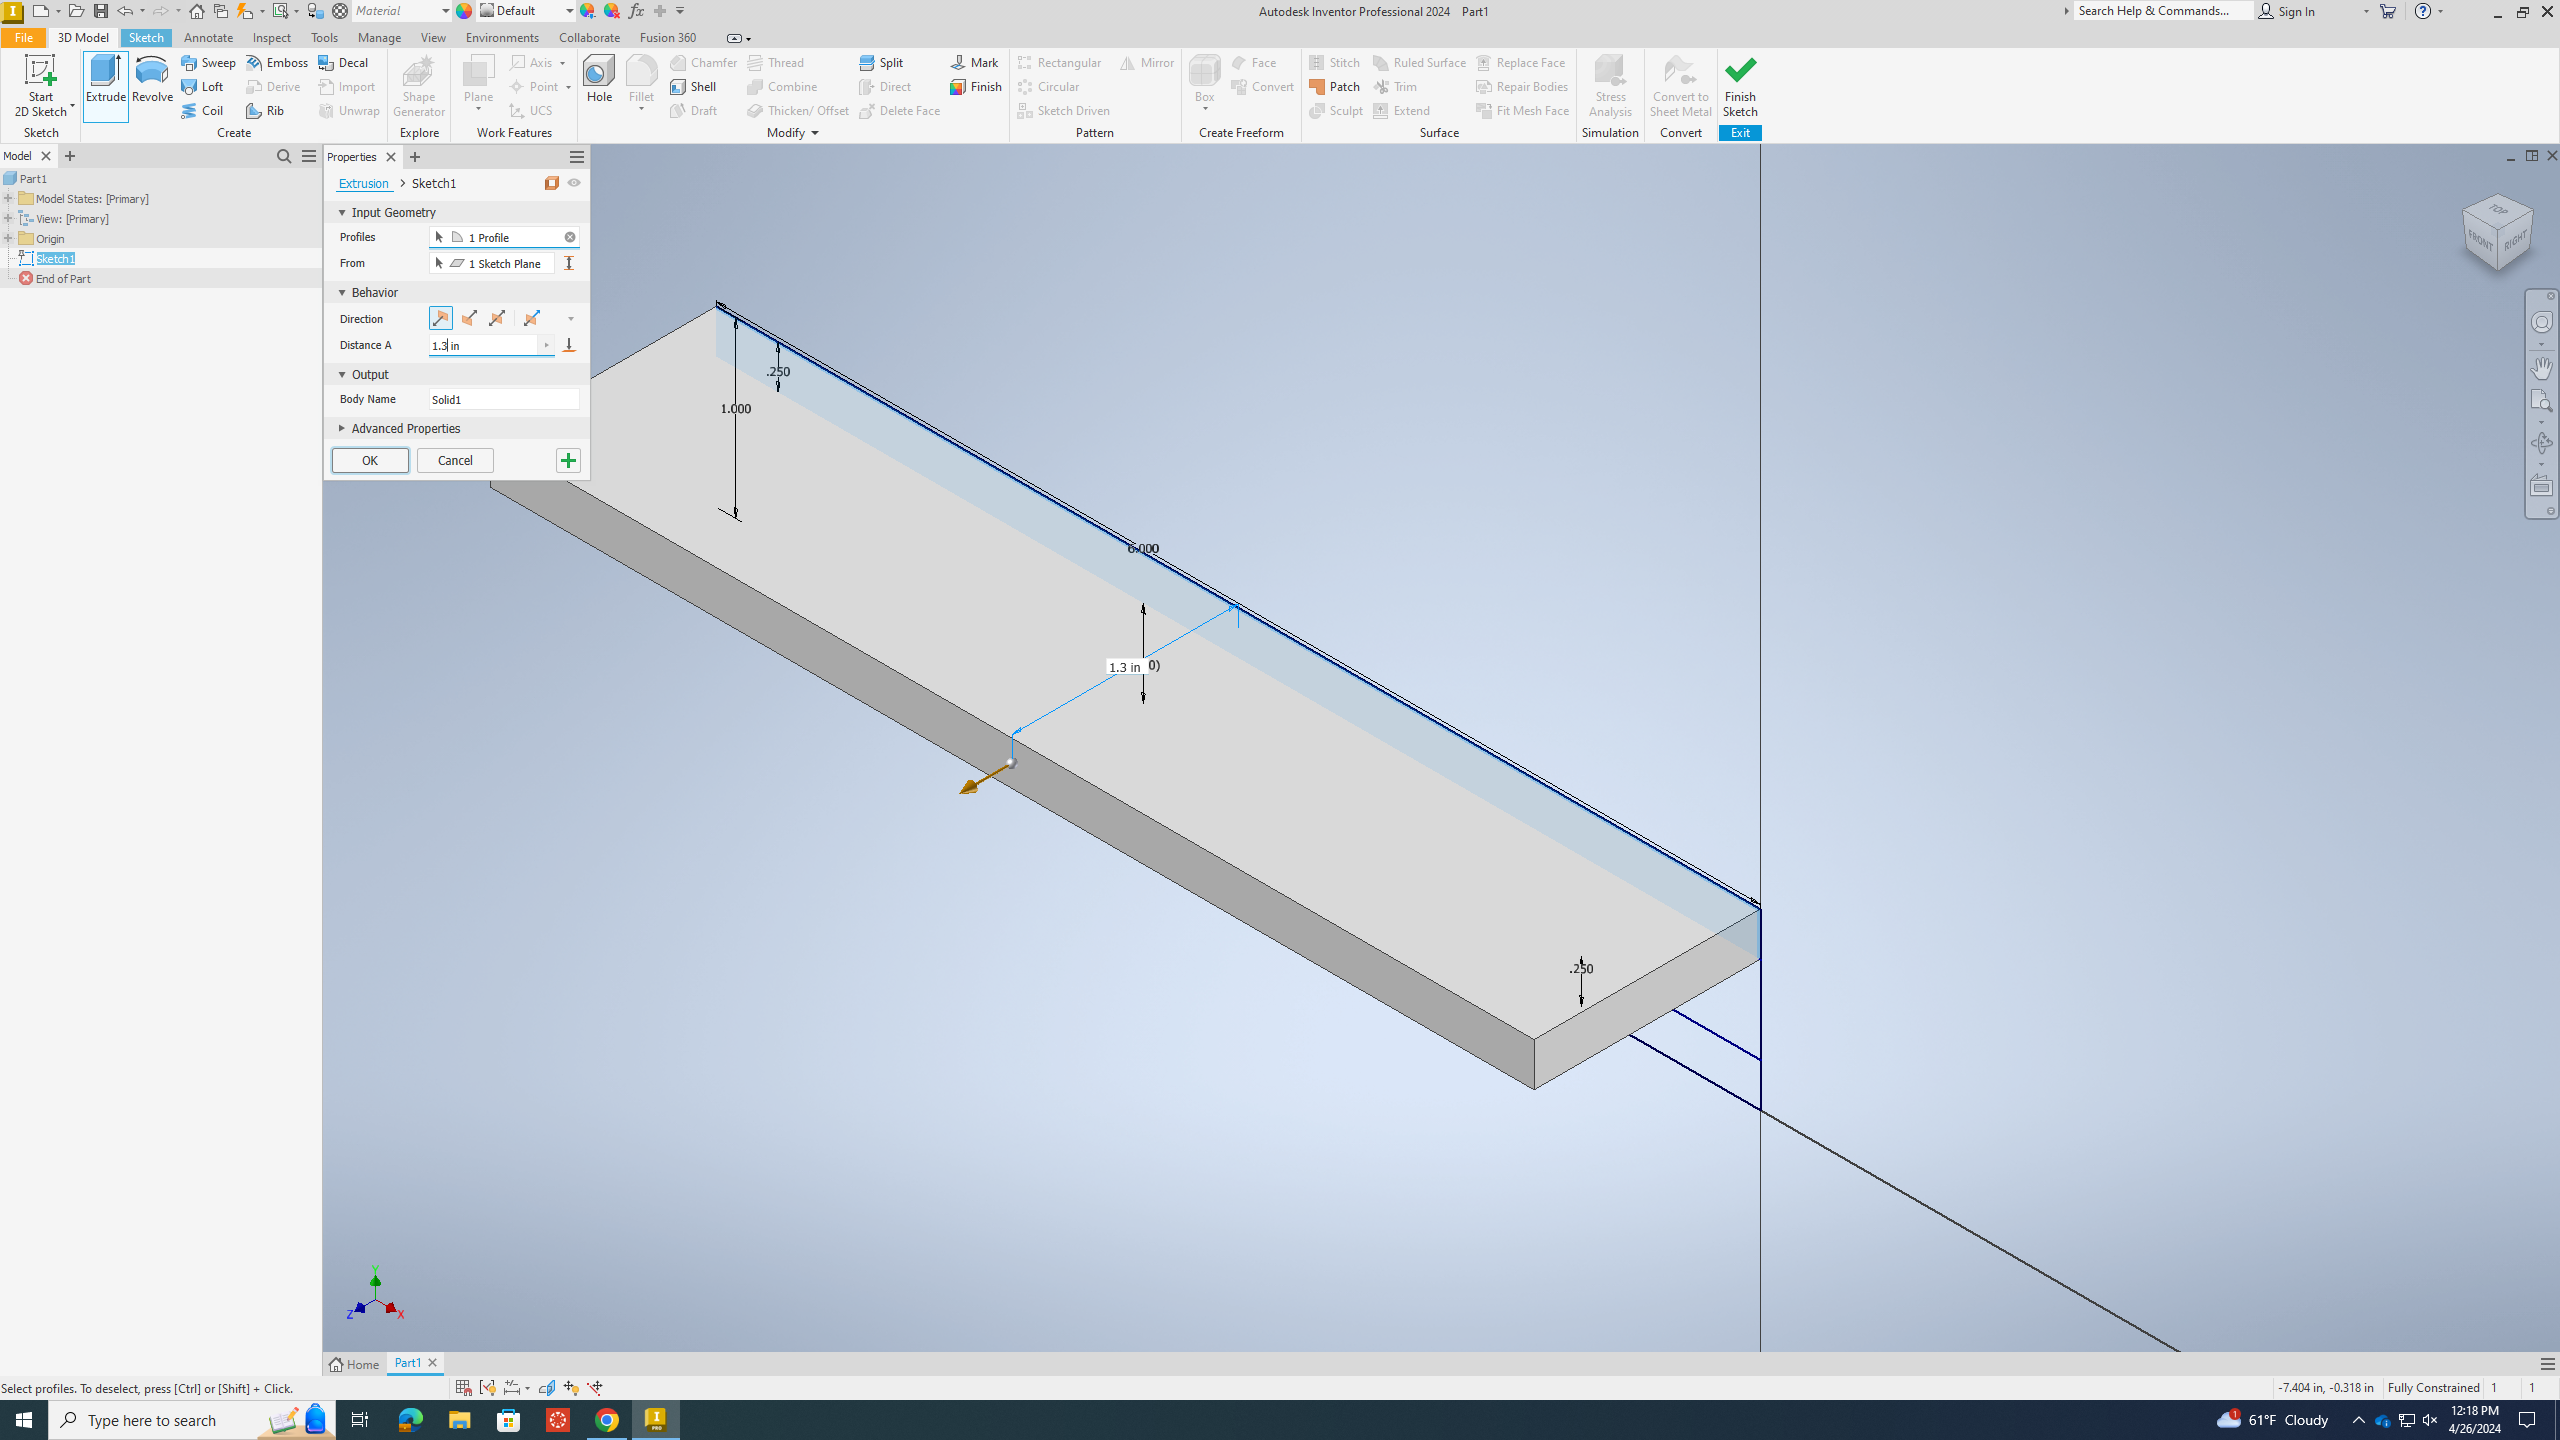Open Google Chrome from taskbar
The width and height of the screenshot is (2560, 1440).
tap(607, 1420)
